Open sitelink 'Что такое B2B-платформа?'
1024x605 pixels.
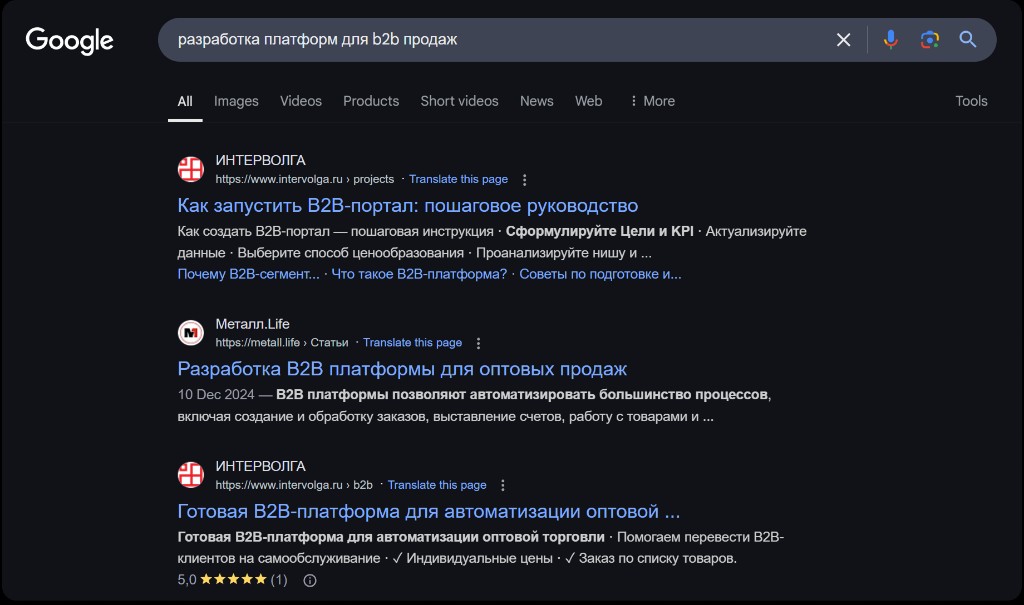pos(419,274)
